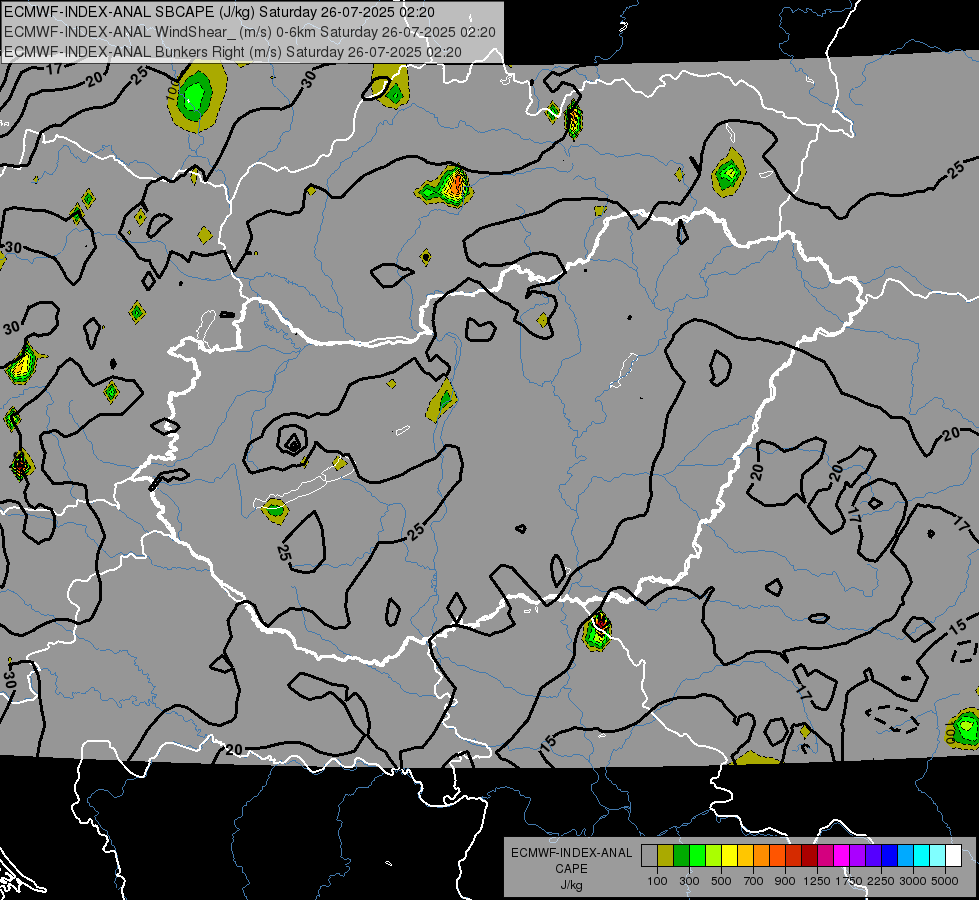Select the olive 100 J/kg legend swatch

click(x=666, y=856)
